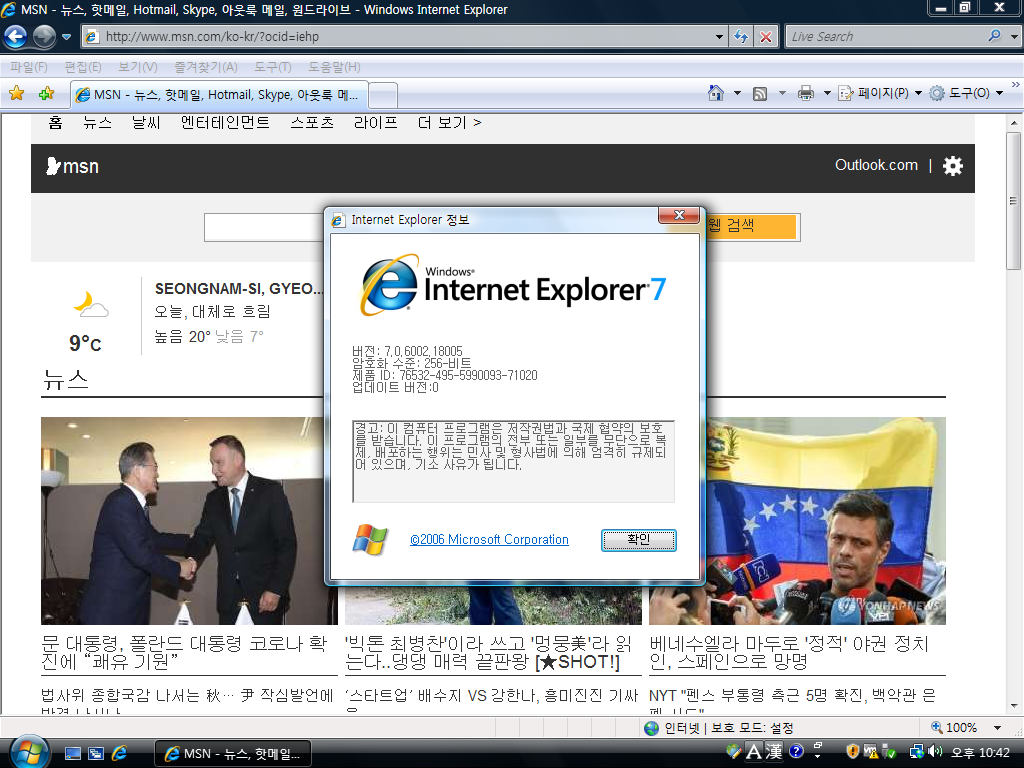Click the Home page icon in command bar
1024x768 pixels.
point(716,93)
